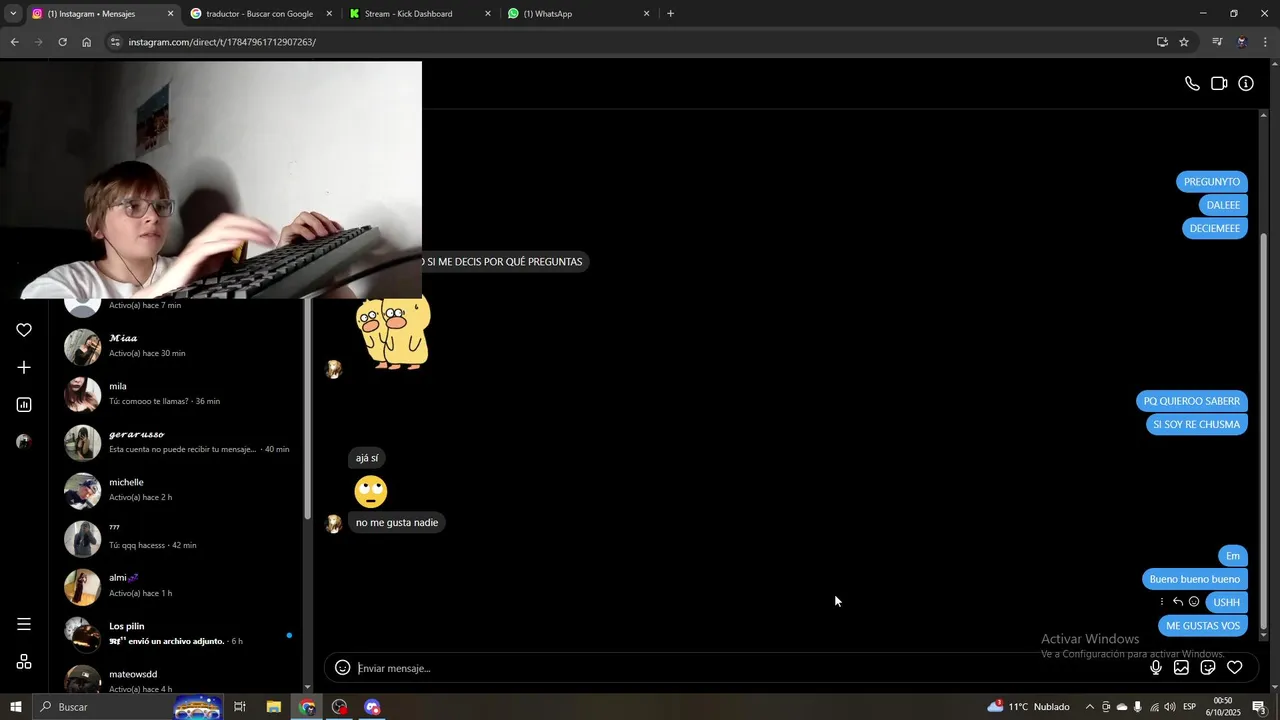This screenshot has width=1280, height=720.
Task: Open Instagram notifications heart icon
Action: pos(24,330)
